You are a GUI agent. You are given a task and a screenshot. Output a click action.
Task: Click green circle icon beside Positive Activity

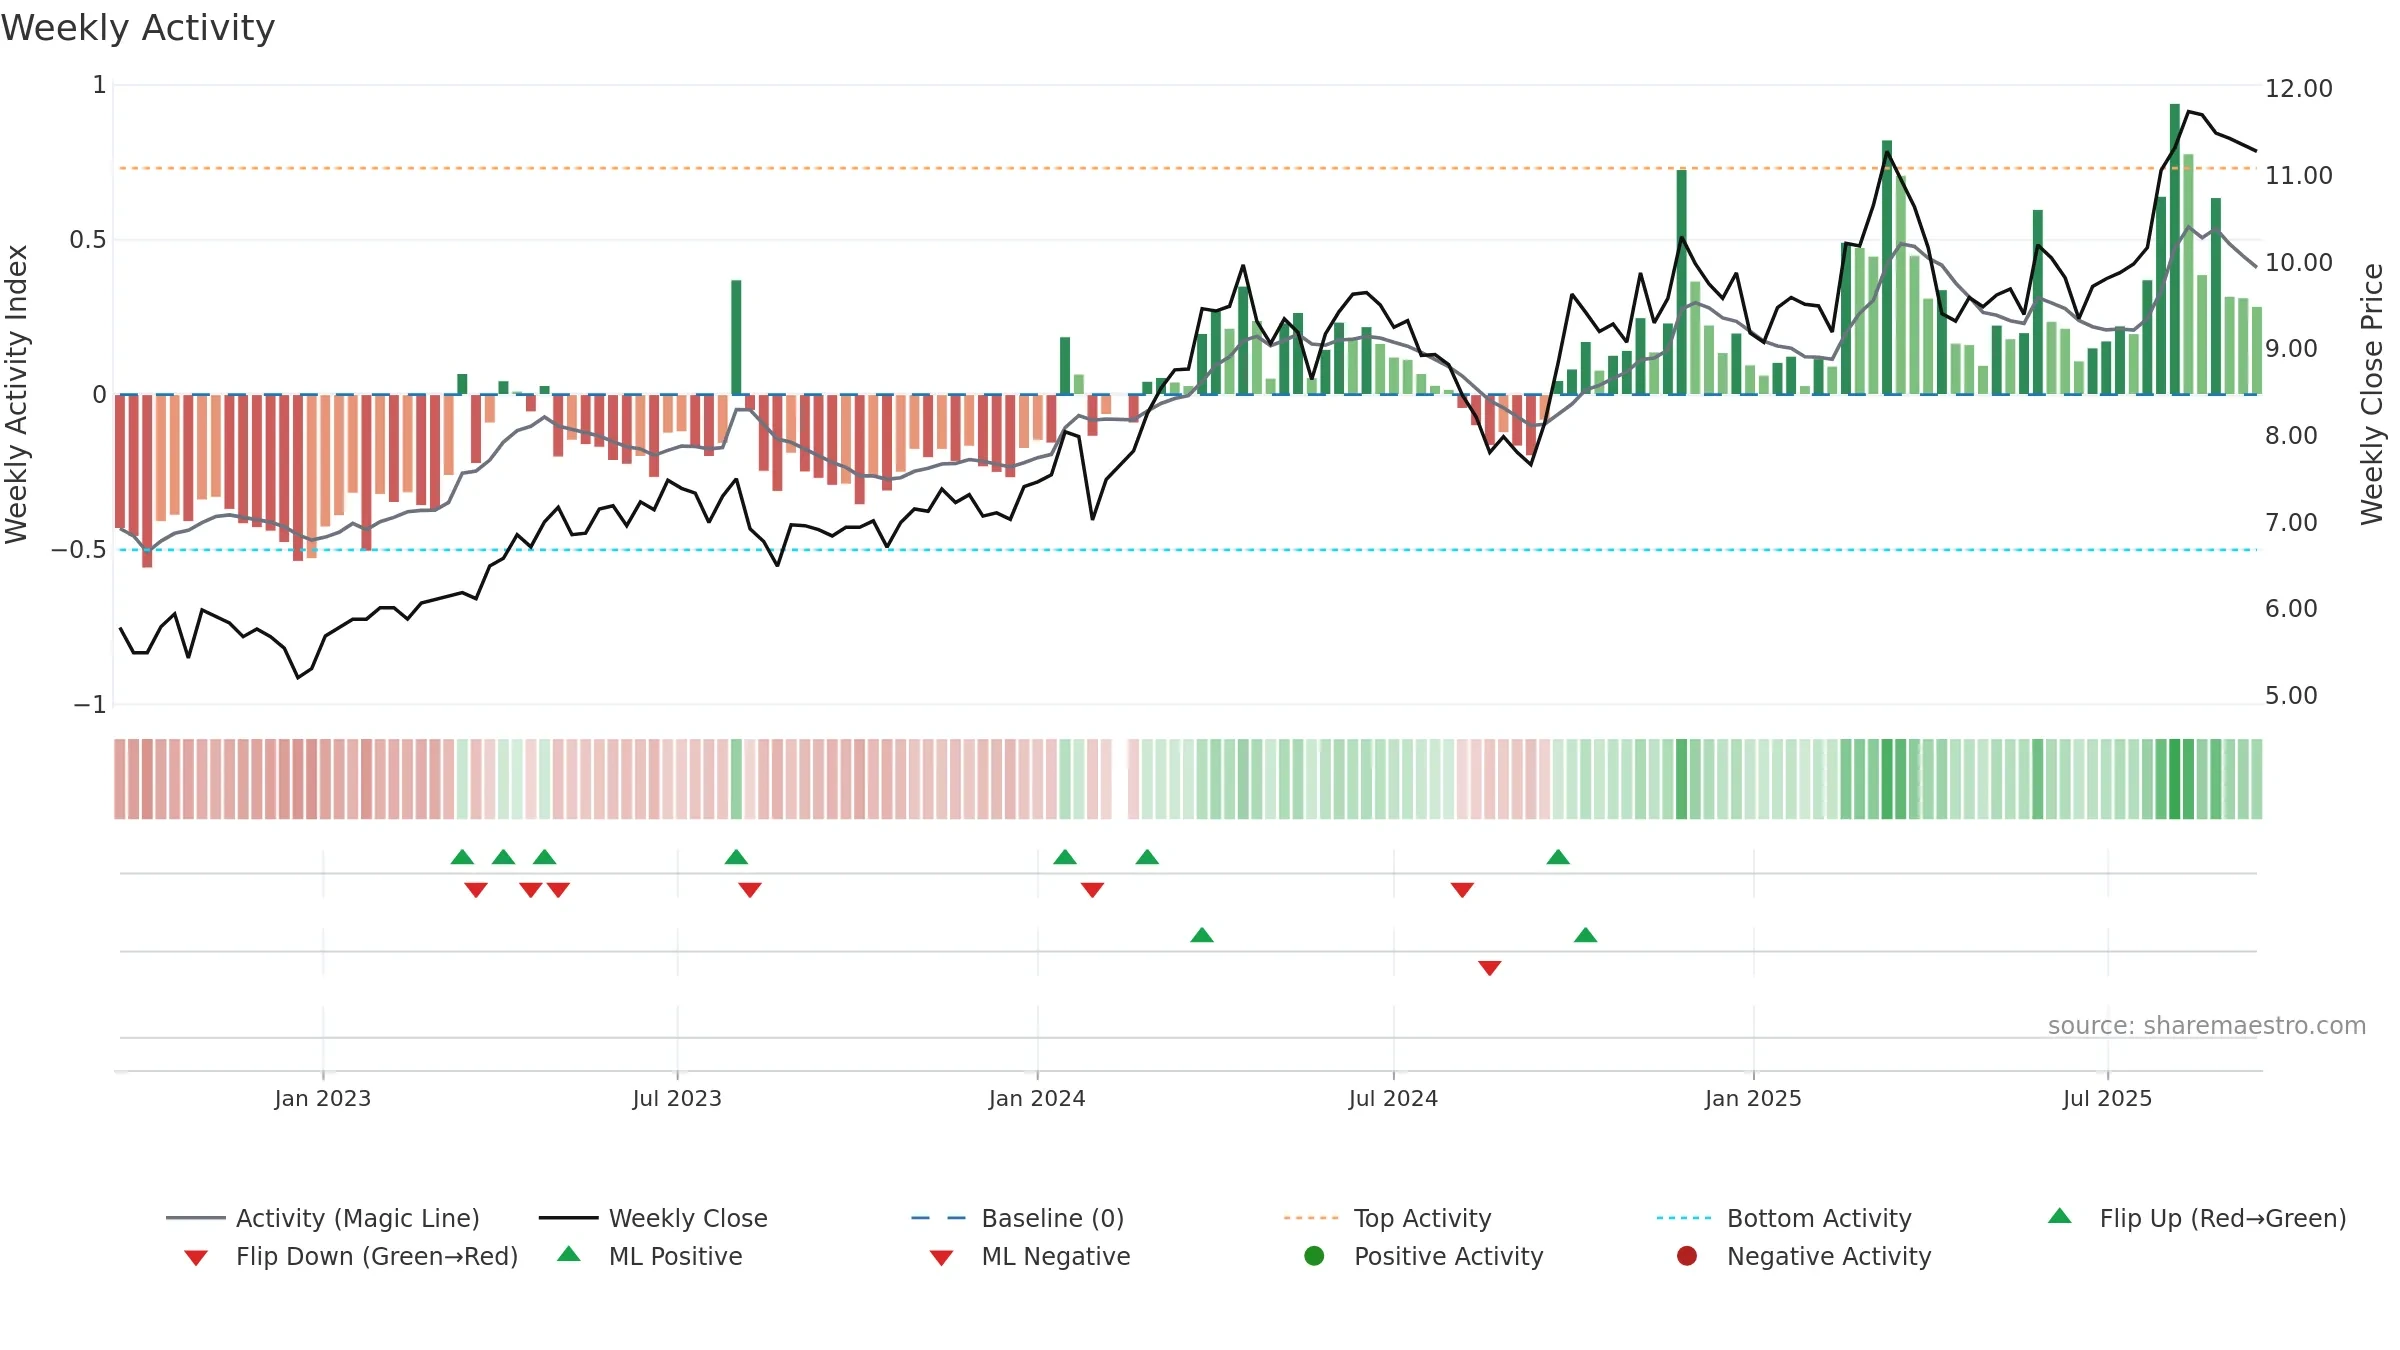[1314, 1256]
